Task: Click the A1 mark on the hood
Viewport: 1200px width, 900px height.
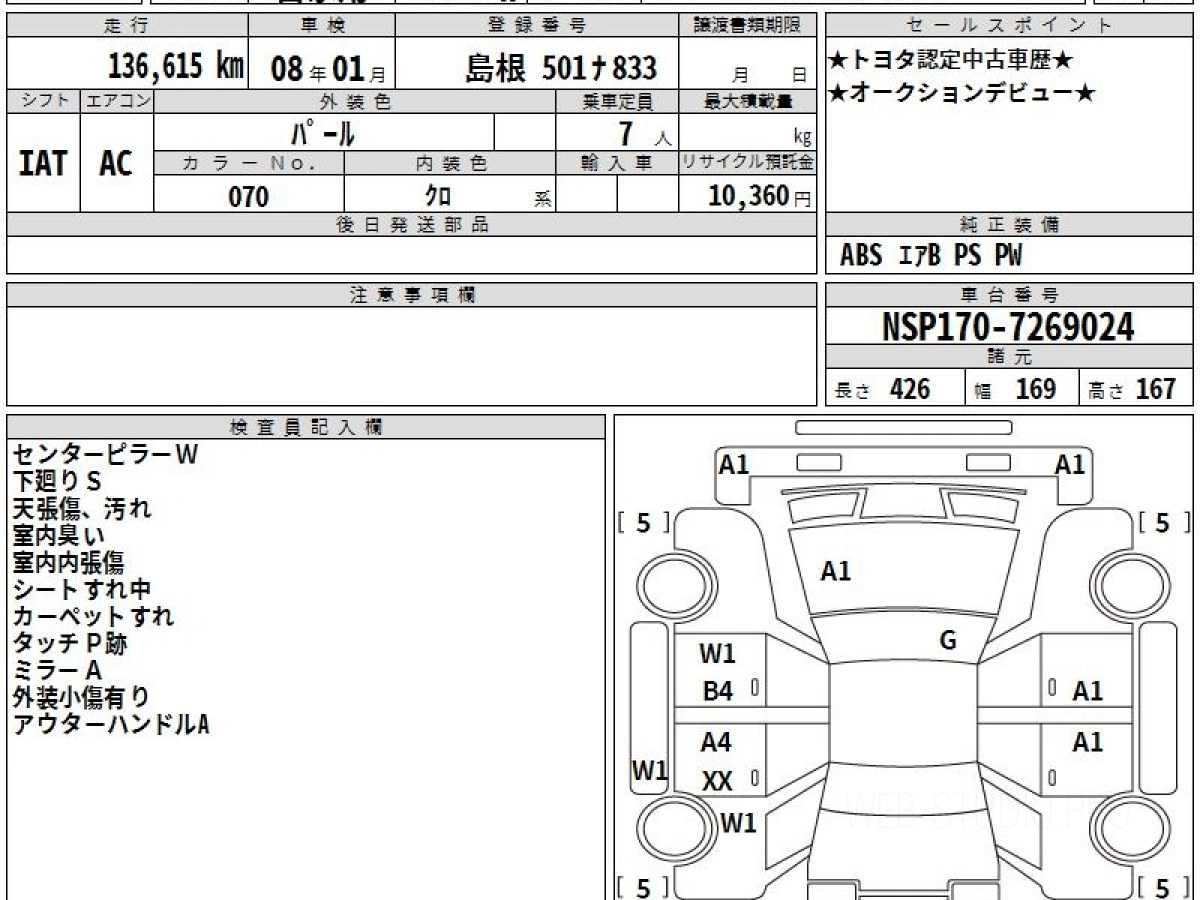Action: tap(835, 572)
